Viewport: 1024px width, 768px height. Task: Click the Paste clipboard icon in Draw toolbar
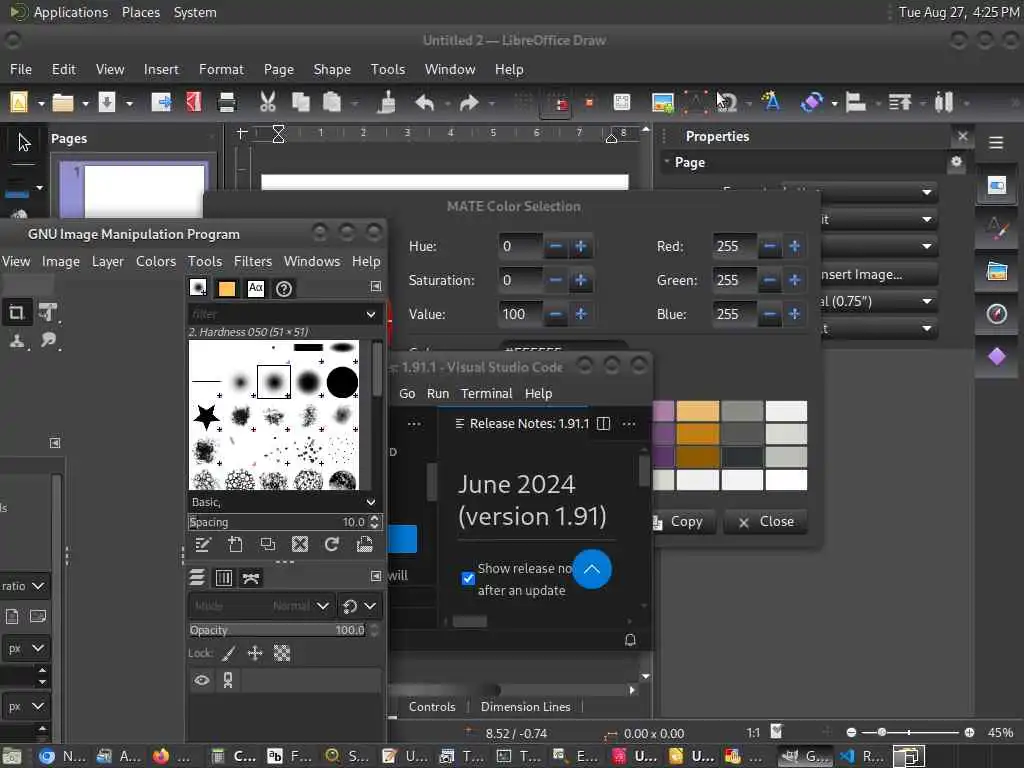pyautogui.click(x=332, y=102)
